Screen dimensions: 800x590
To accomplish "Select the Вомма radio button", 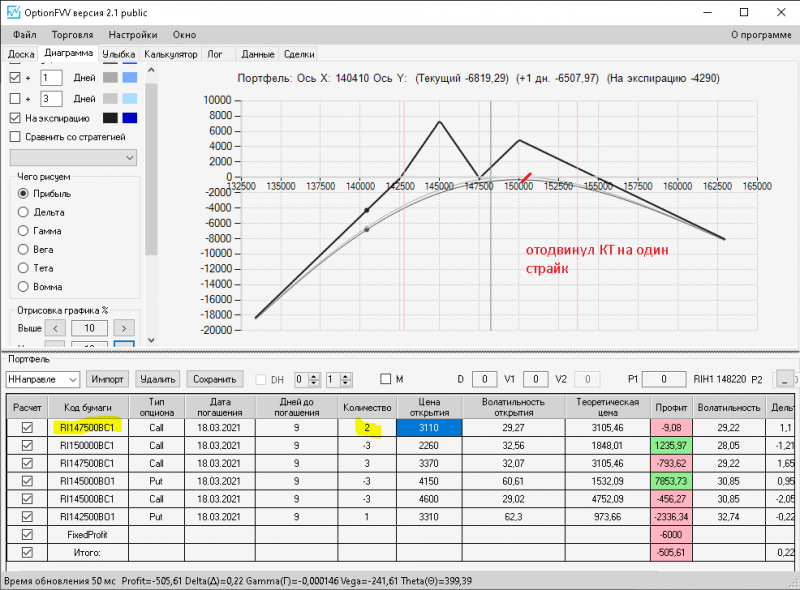I will tap(23, 286).
